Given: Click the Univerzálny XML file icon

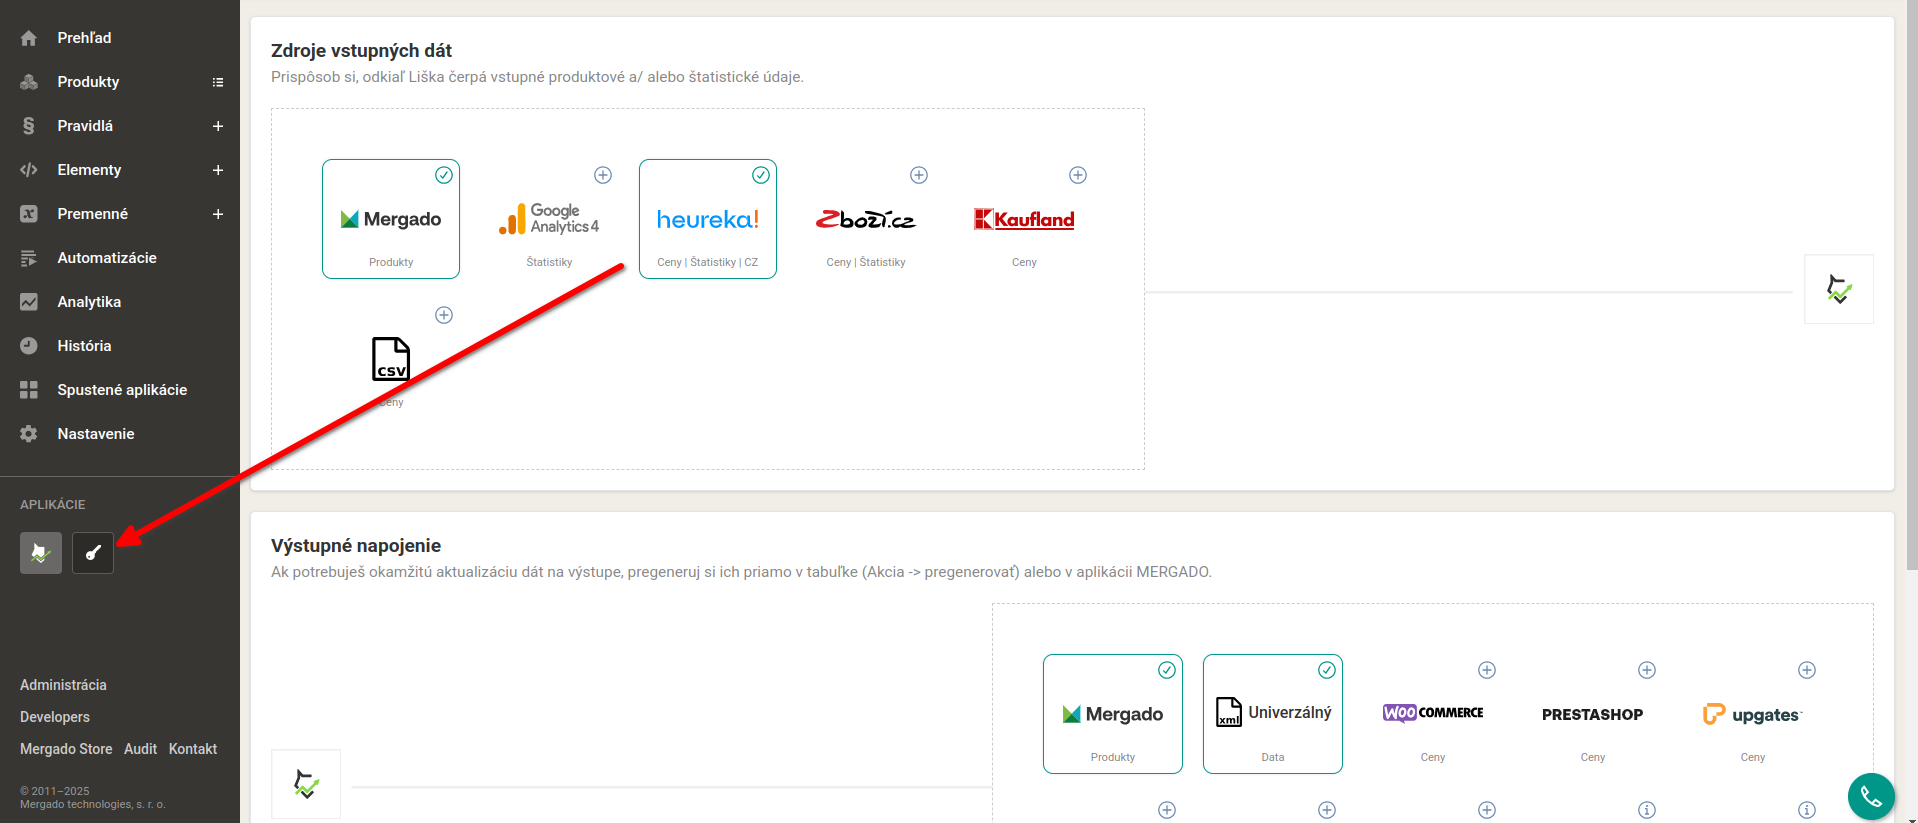Looking at the screenshot, I should (1229, 712).
